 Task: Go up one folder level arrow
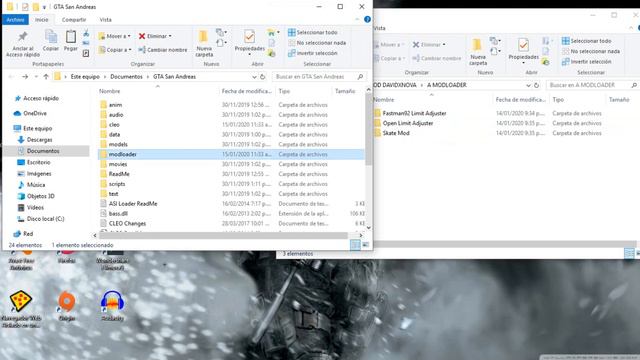(46, 77)
